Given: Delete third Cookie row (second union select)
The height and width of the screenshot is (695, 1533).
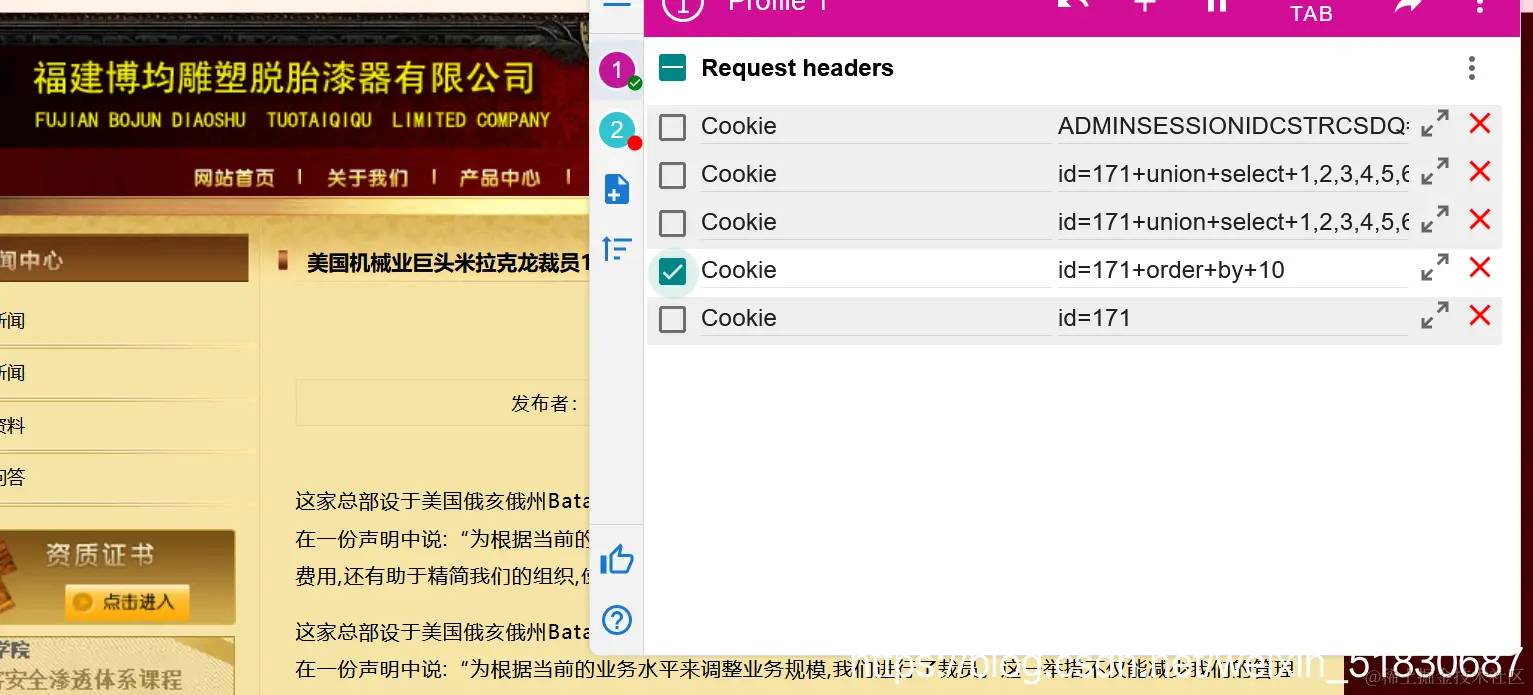Looking at the screenshot, I should tap(1480, 220).
